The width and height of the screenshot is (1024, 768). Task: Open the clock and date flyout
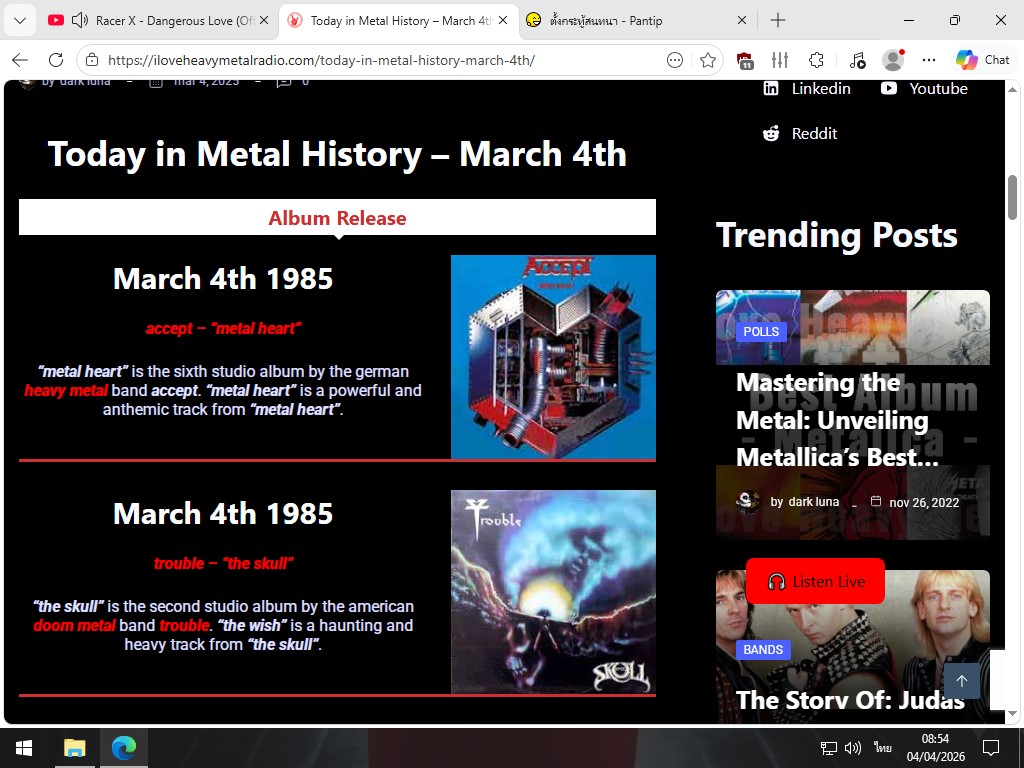[x=935, y=748]
